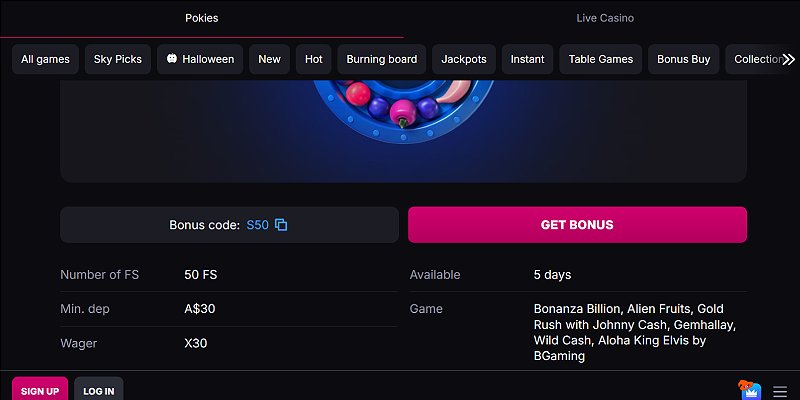
Task: Copy the S50 bonus code
Action: tap(281, 225)
